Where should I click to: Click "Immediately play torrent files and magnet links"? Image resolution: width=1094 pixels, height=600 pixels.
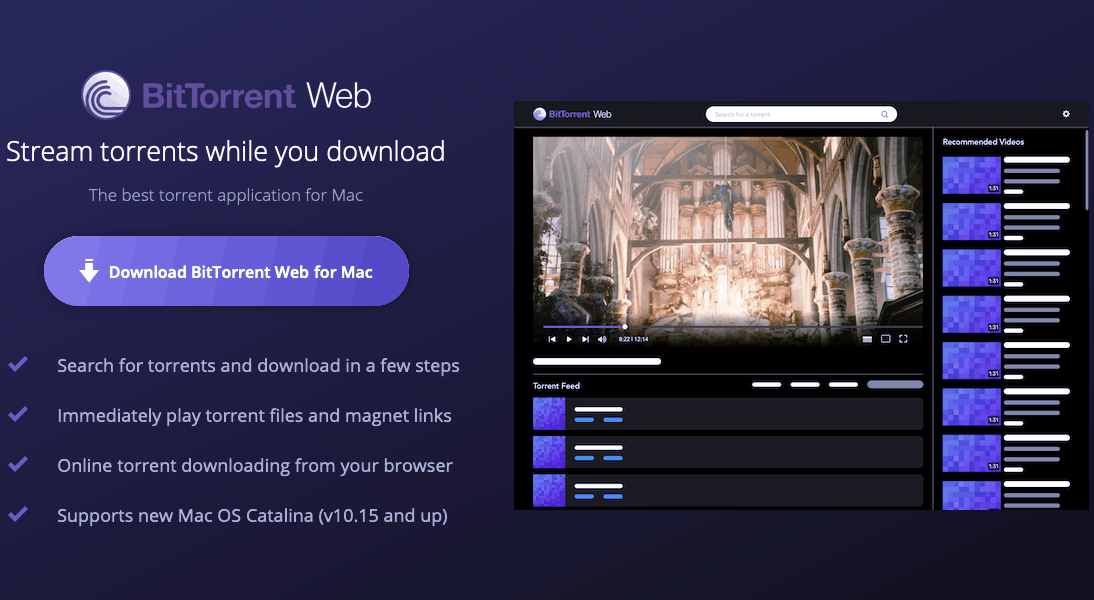click(254, 416)
